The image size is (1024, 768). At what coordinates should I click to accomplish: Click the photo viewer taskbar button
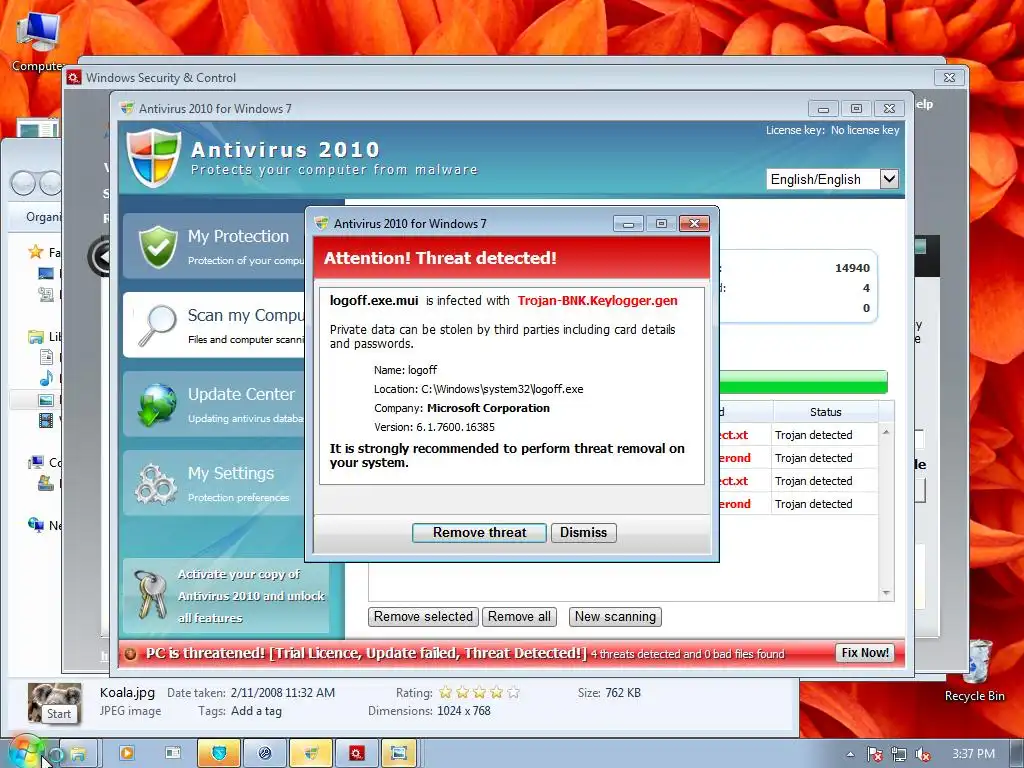point(399,754)
